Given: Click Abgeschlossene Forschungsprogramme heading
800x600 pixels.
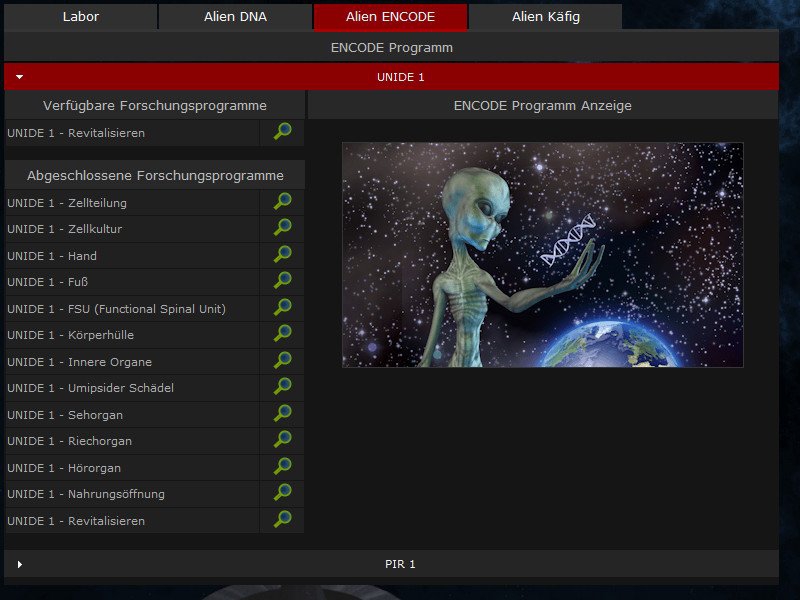Looking at the screenshot, I should 155,176.
